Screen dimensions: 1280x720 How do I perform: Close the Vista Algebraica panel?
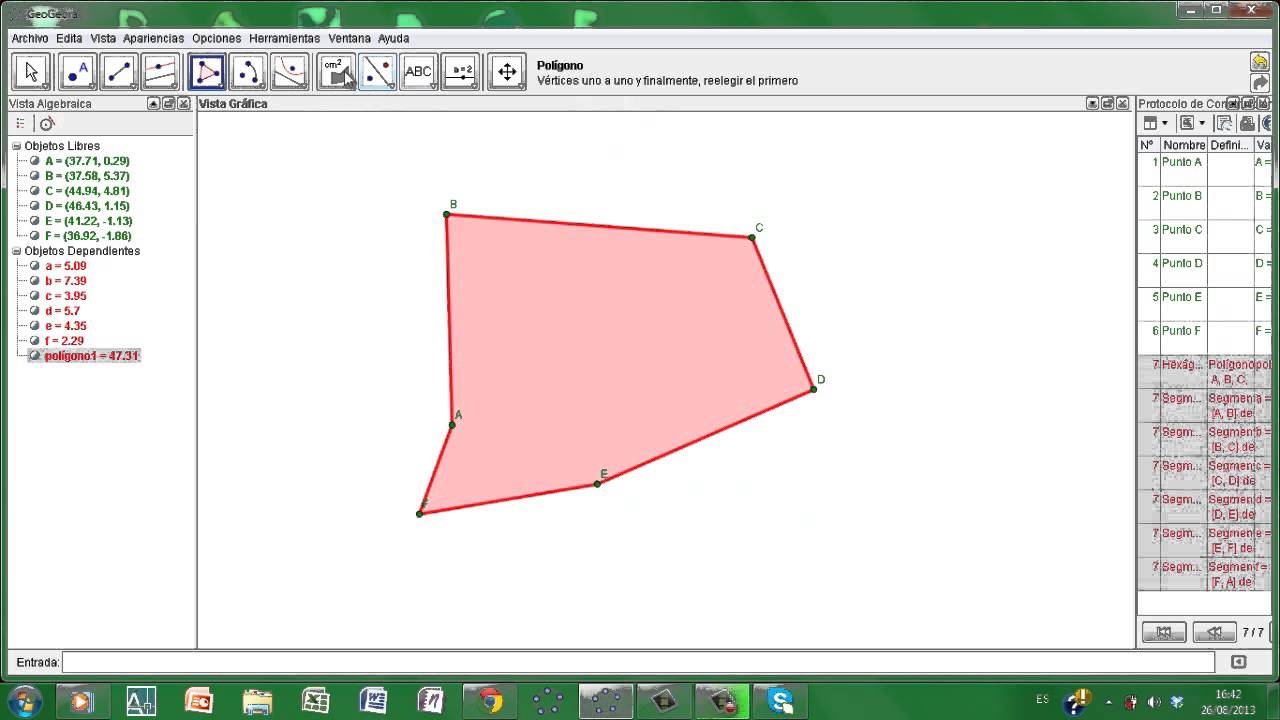tap(185, 104)
